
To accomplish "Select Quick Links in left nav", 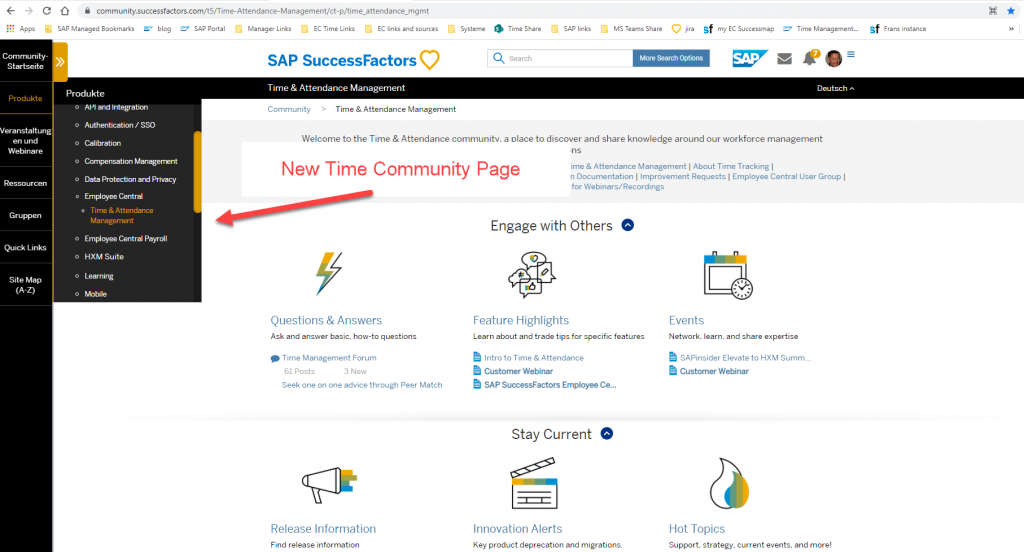I will [25, 248].
